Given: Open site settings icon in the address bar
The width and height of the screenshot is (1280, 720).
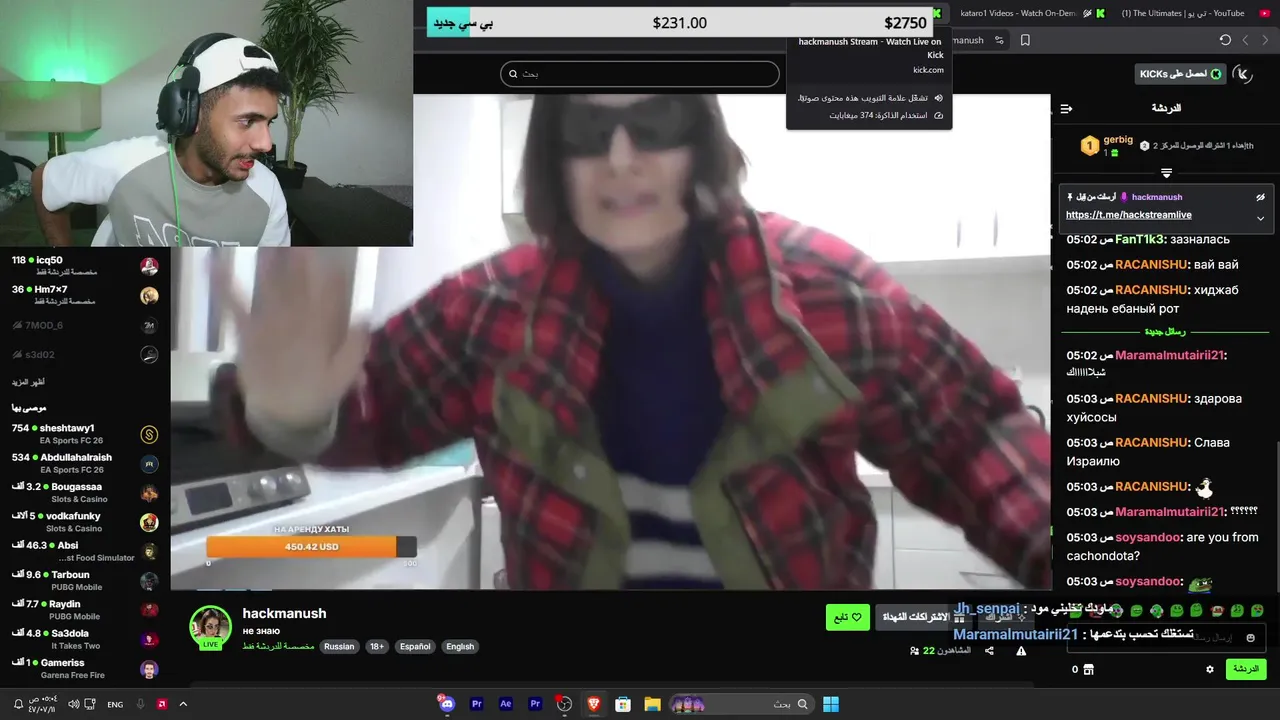Looking at the screenshot, I should [997, 40].
